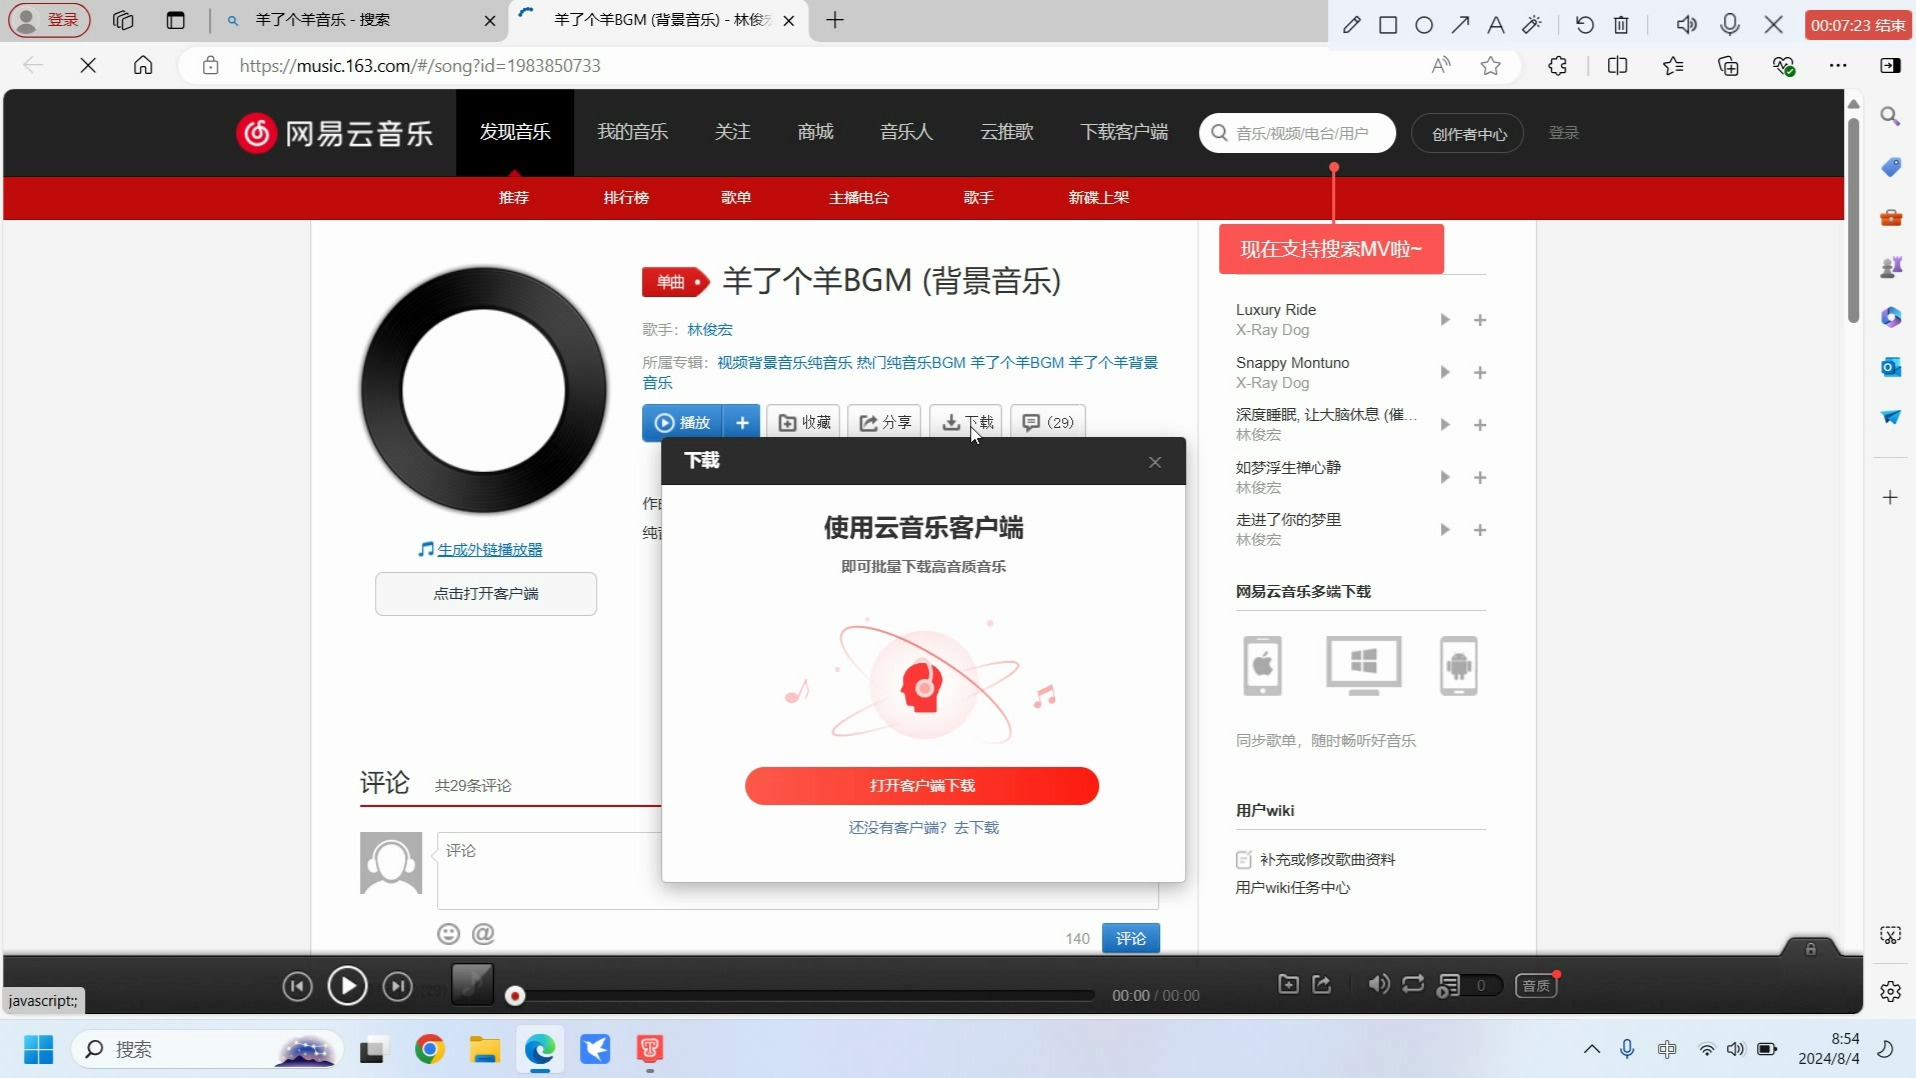
Task: Select the Android client icon under 多端下载
Action: pos(1459,665)
